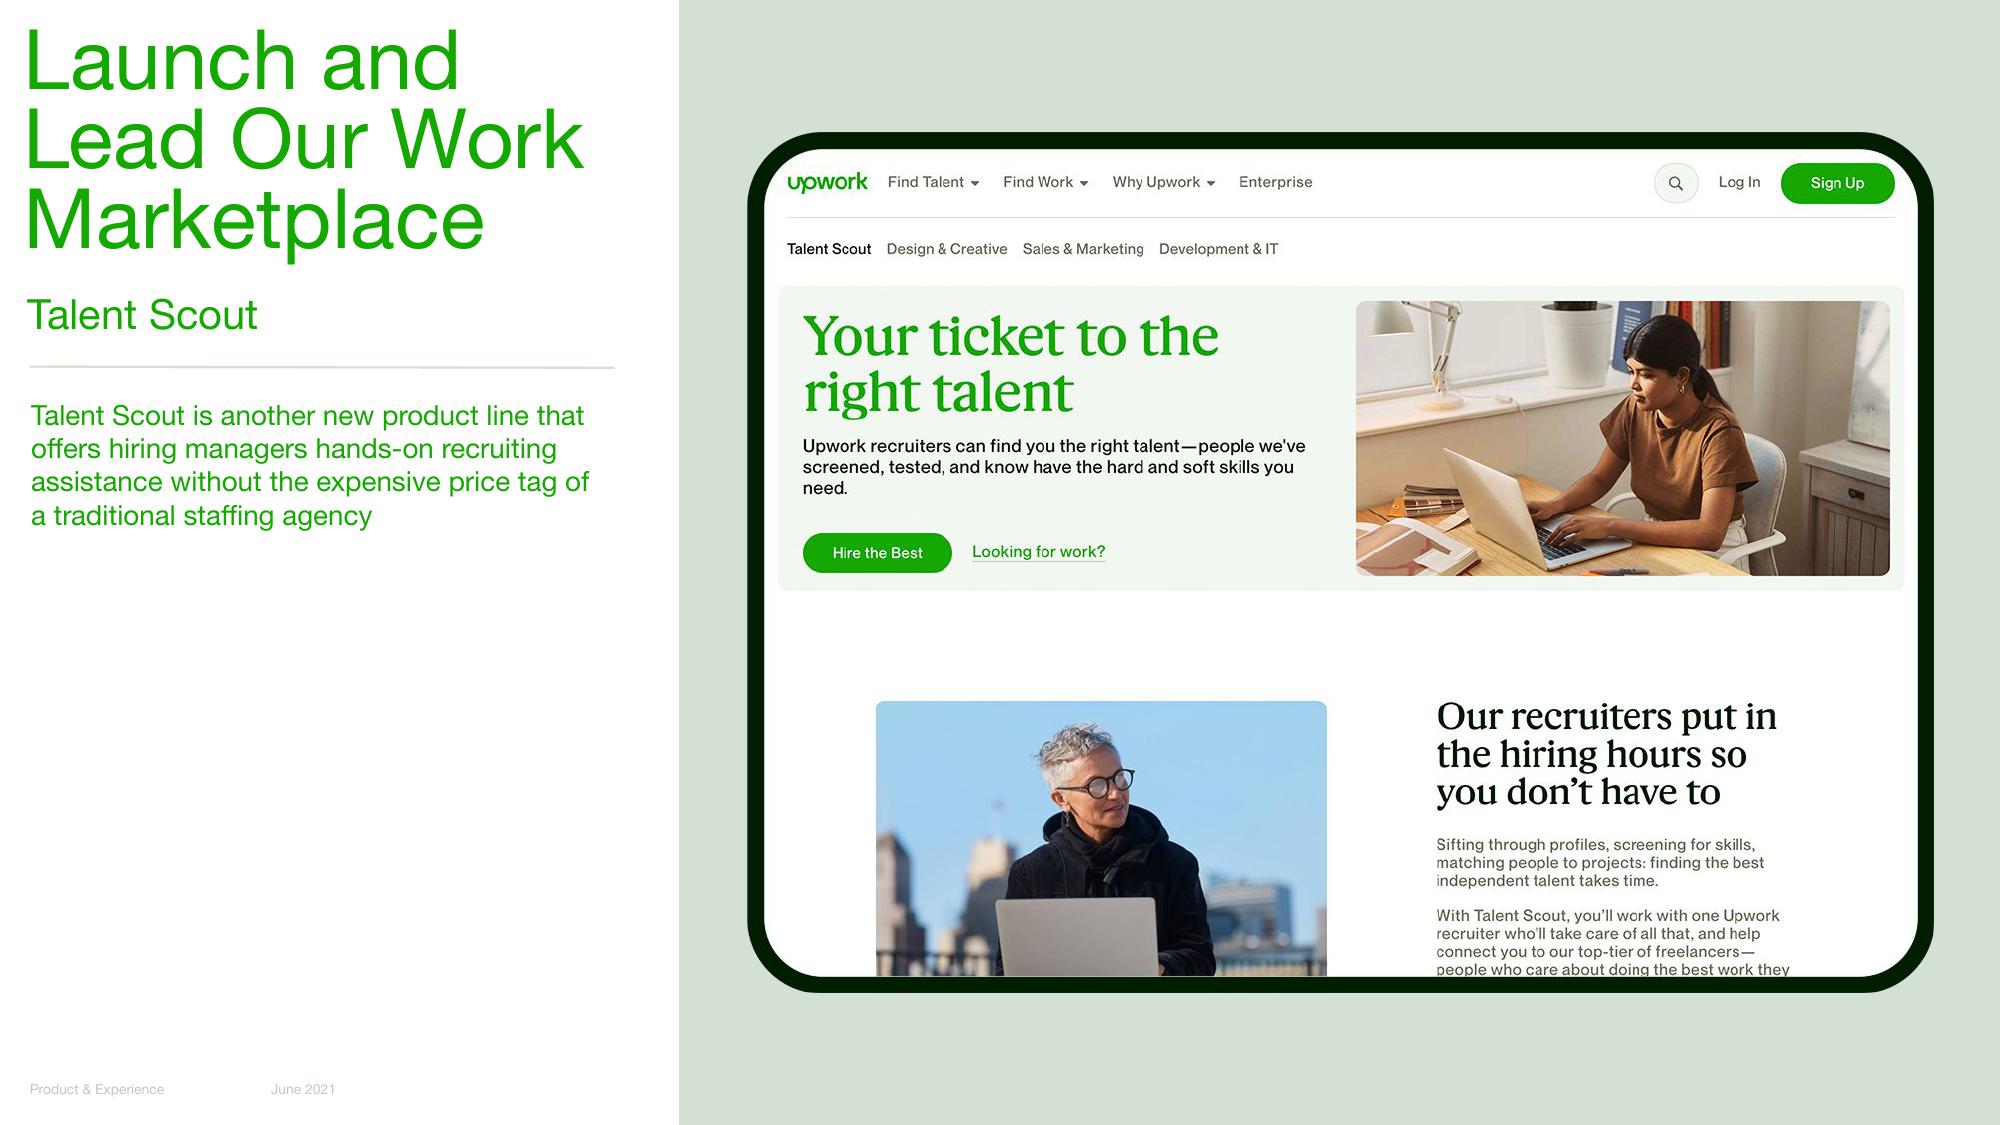
Task: Expand the Why Upwork dropdown menu
Action: point(1165,181)
